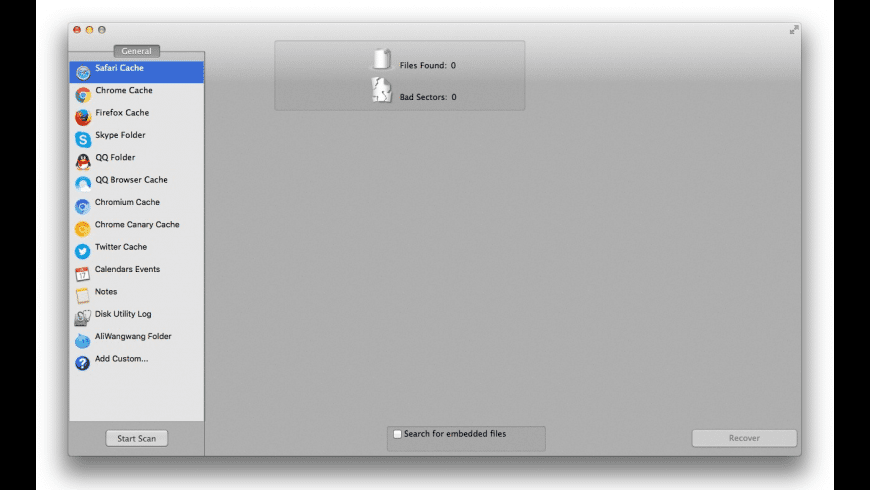Image resolution: width=870 pixels, height=490 pixels.
Task: Close the window with the red button
Action: point(77,29)
